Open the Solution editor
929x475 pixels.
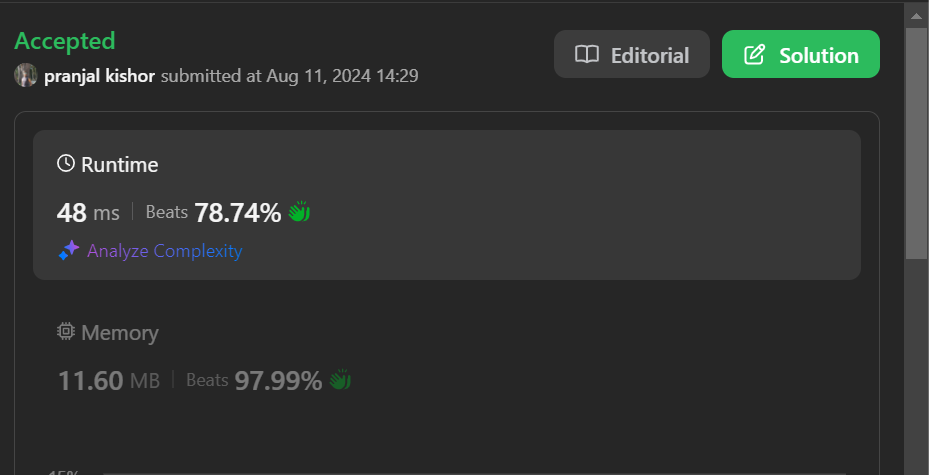[800, 55]
